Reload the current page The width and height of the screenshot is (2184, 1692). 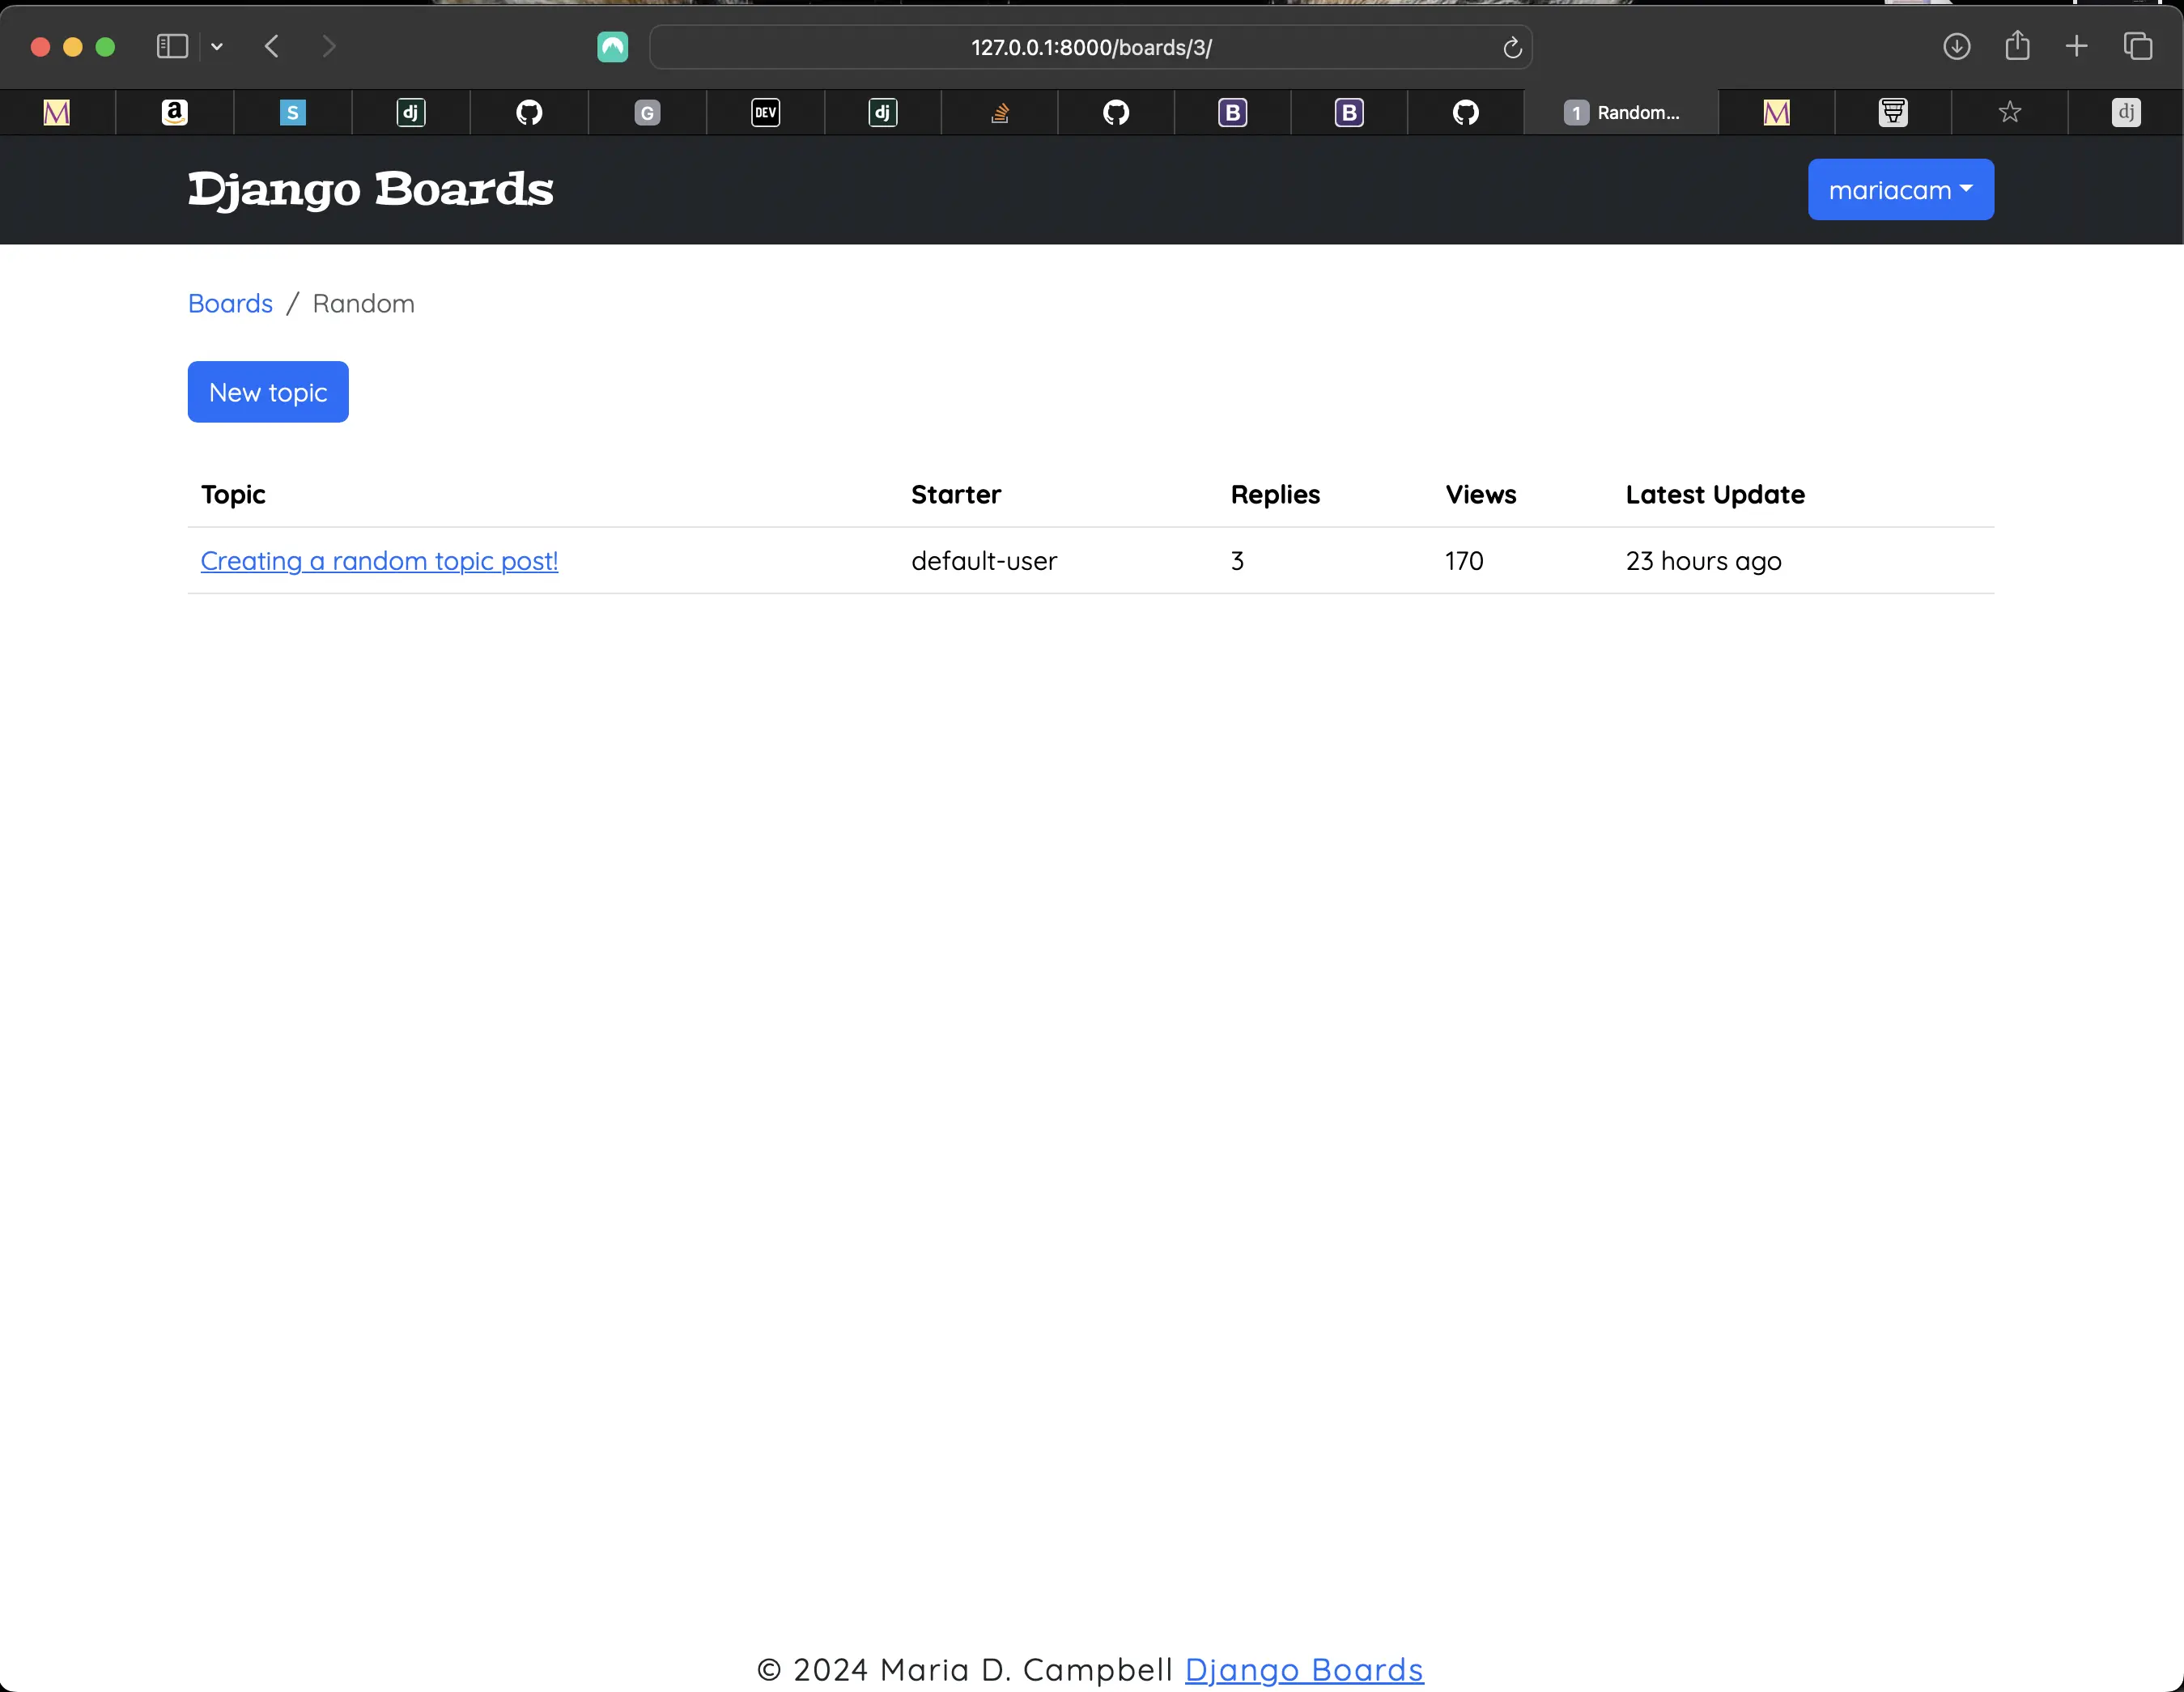[x=1512, y=47]
